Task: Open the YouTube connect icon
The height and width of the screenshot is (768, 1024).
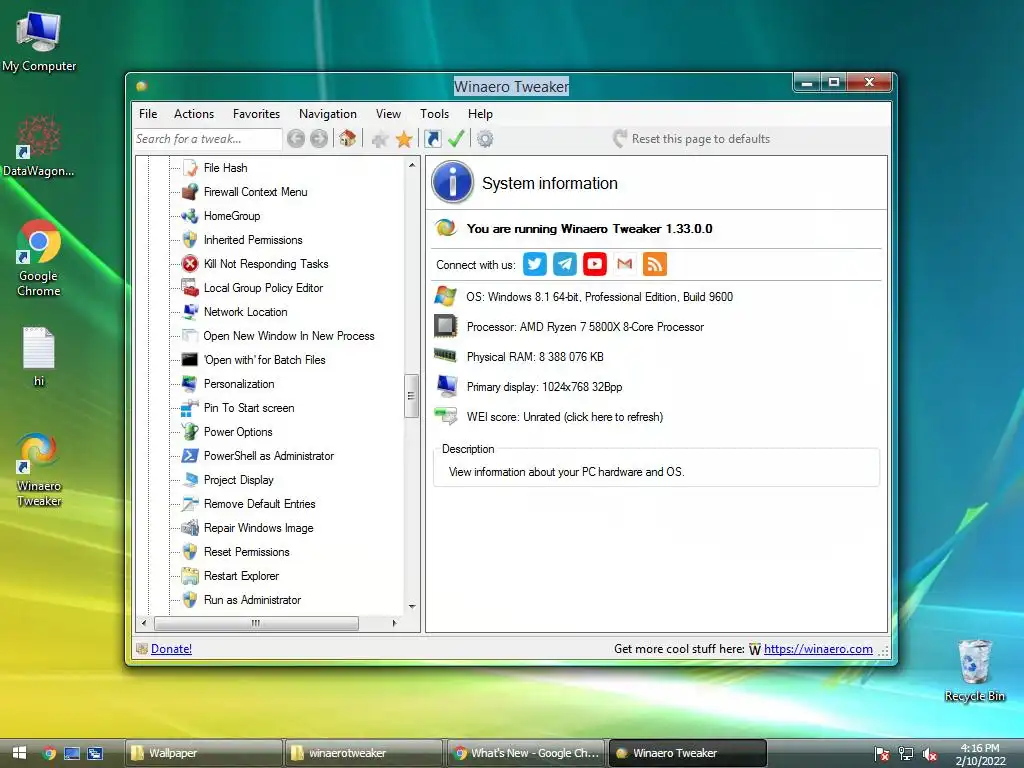Action: [x=595, y=264]
